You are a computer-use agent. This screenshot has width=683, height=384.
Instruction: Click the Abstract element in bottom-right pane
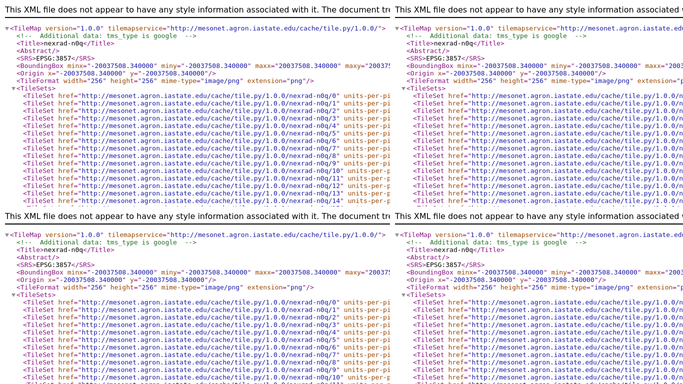coord(428,257)
